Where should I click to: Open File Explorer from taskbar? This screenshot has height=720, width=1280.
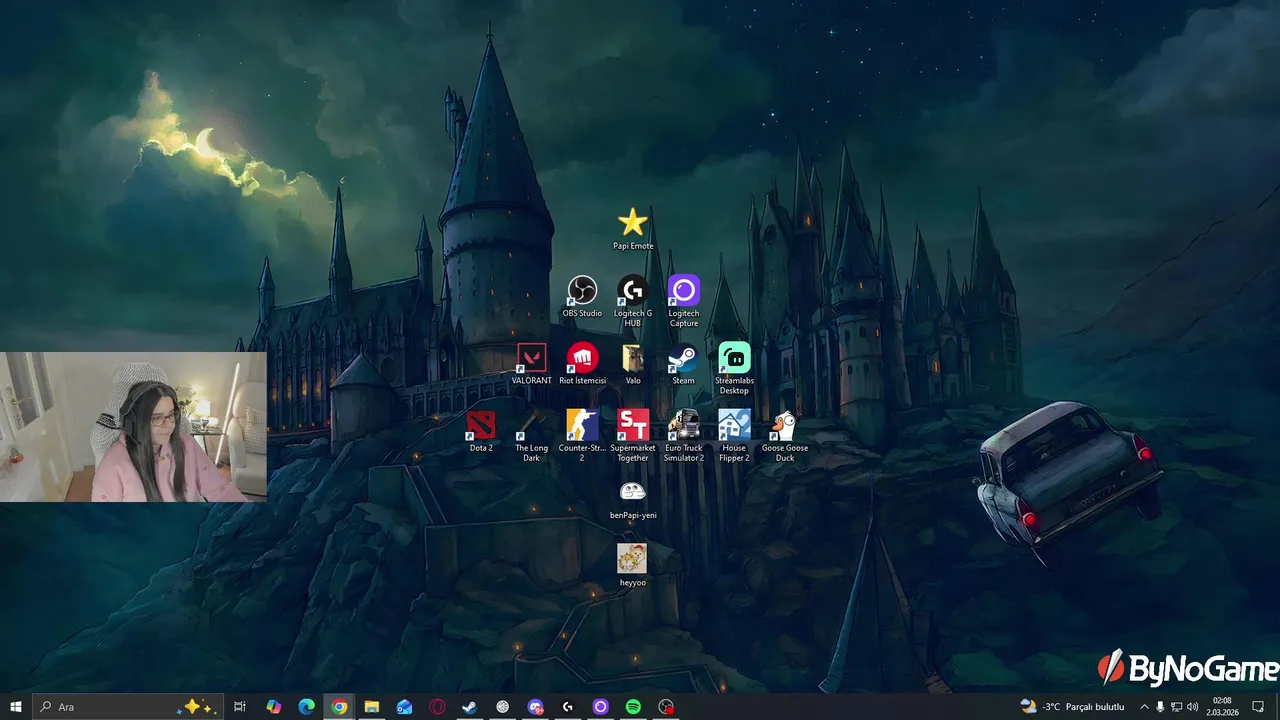click(372, 707)
